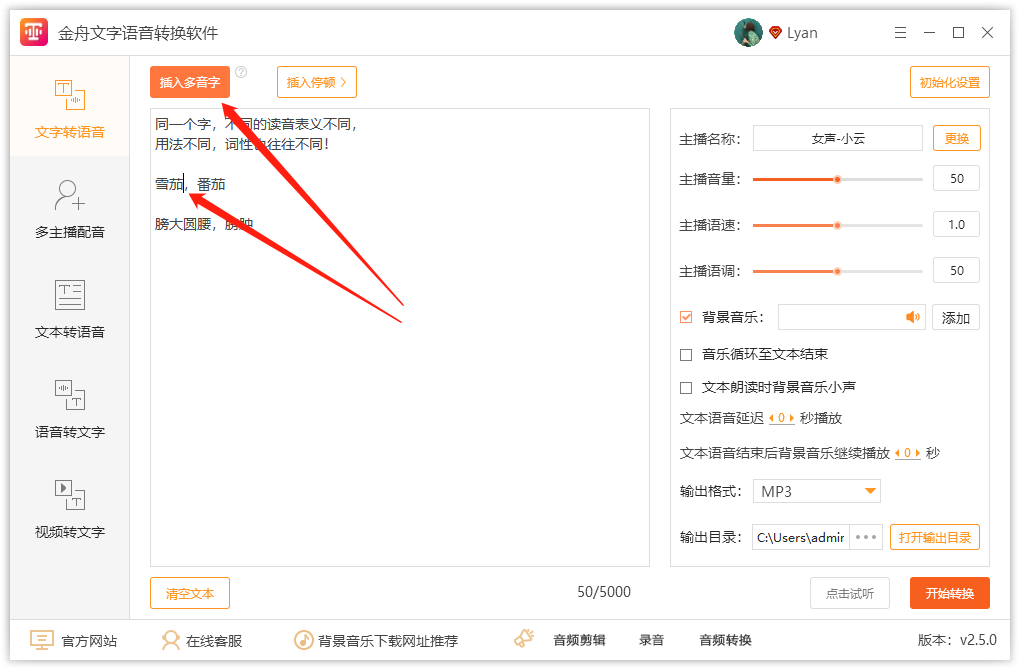Check 文本朗读时背景音乐小声 option
Image resolution: width=1020 pixels, height=670 pixels.
[686, 386]
